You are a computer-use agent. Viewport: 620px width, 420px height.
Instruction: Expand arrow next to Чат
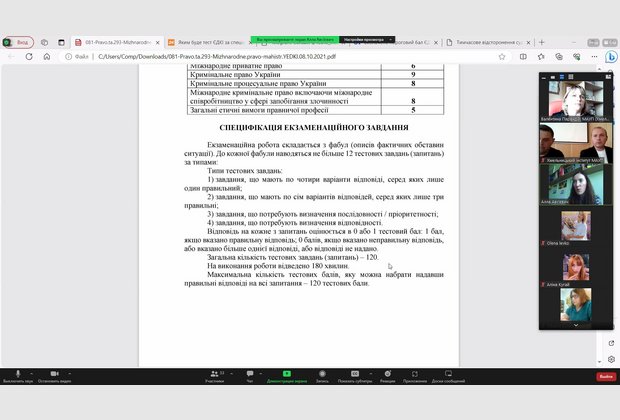[x=261, y=373]
